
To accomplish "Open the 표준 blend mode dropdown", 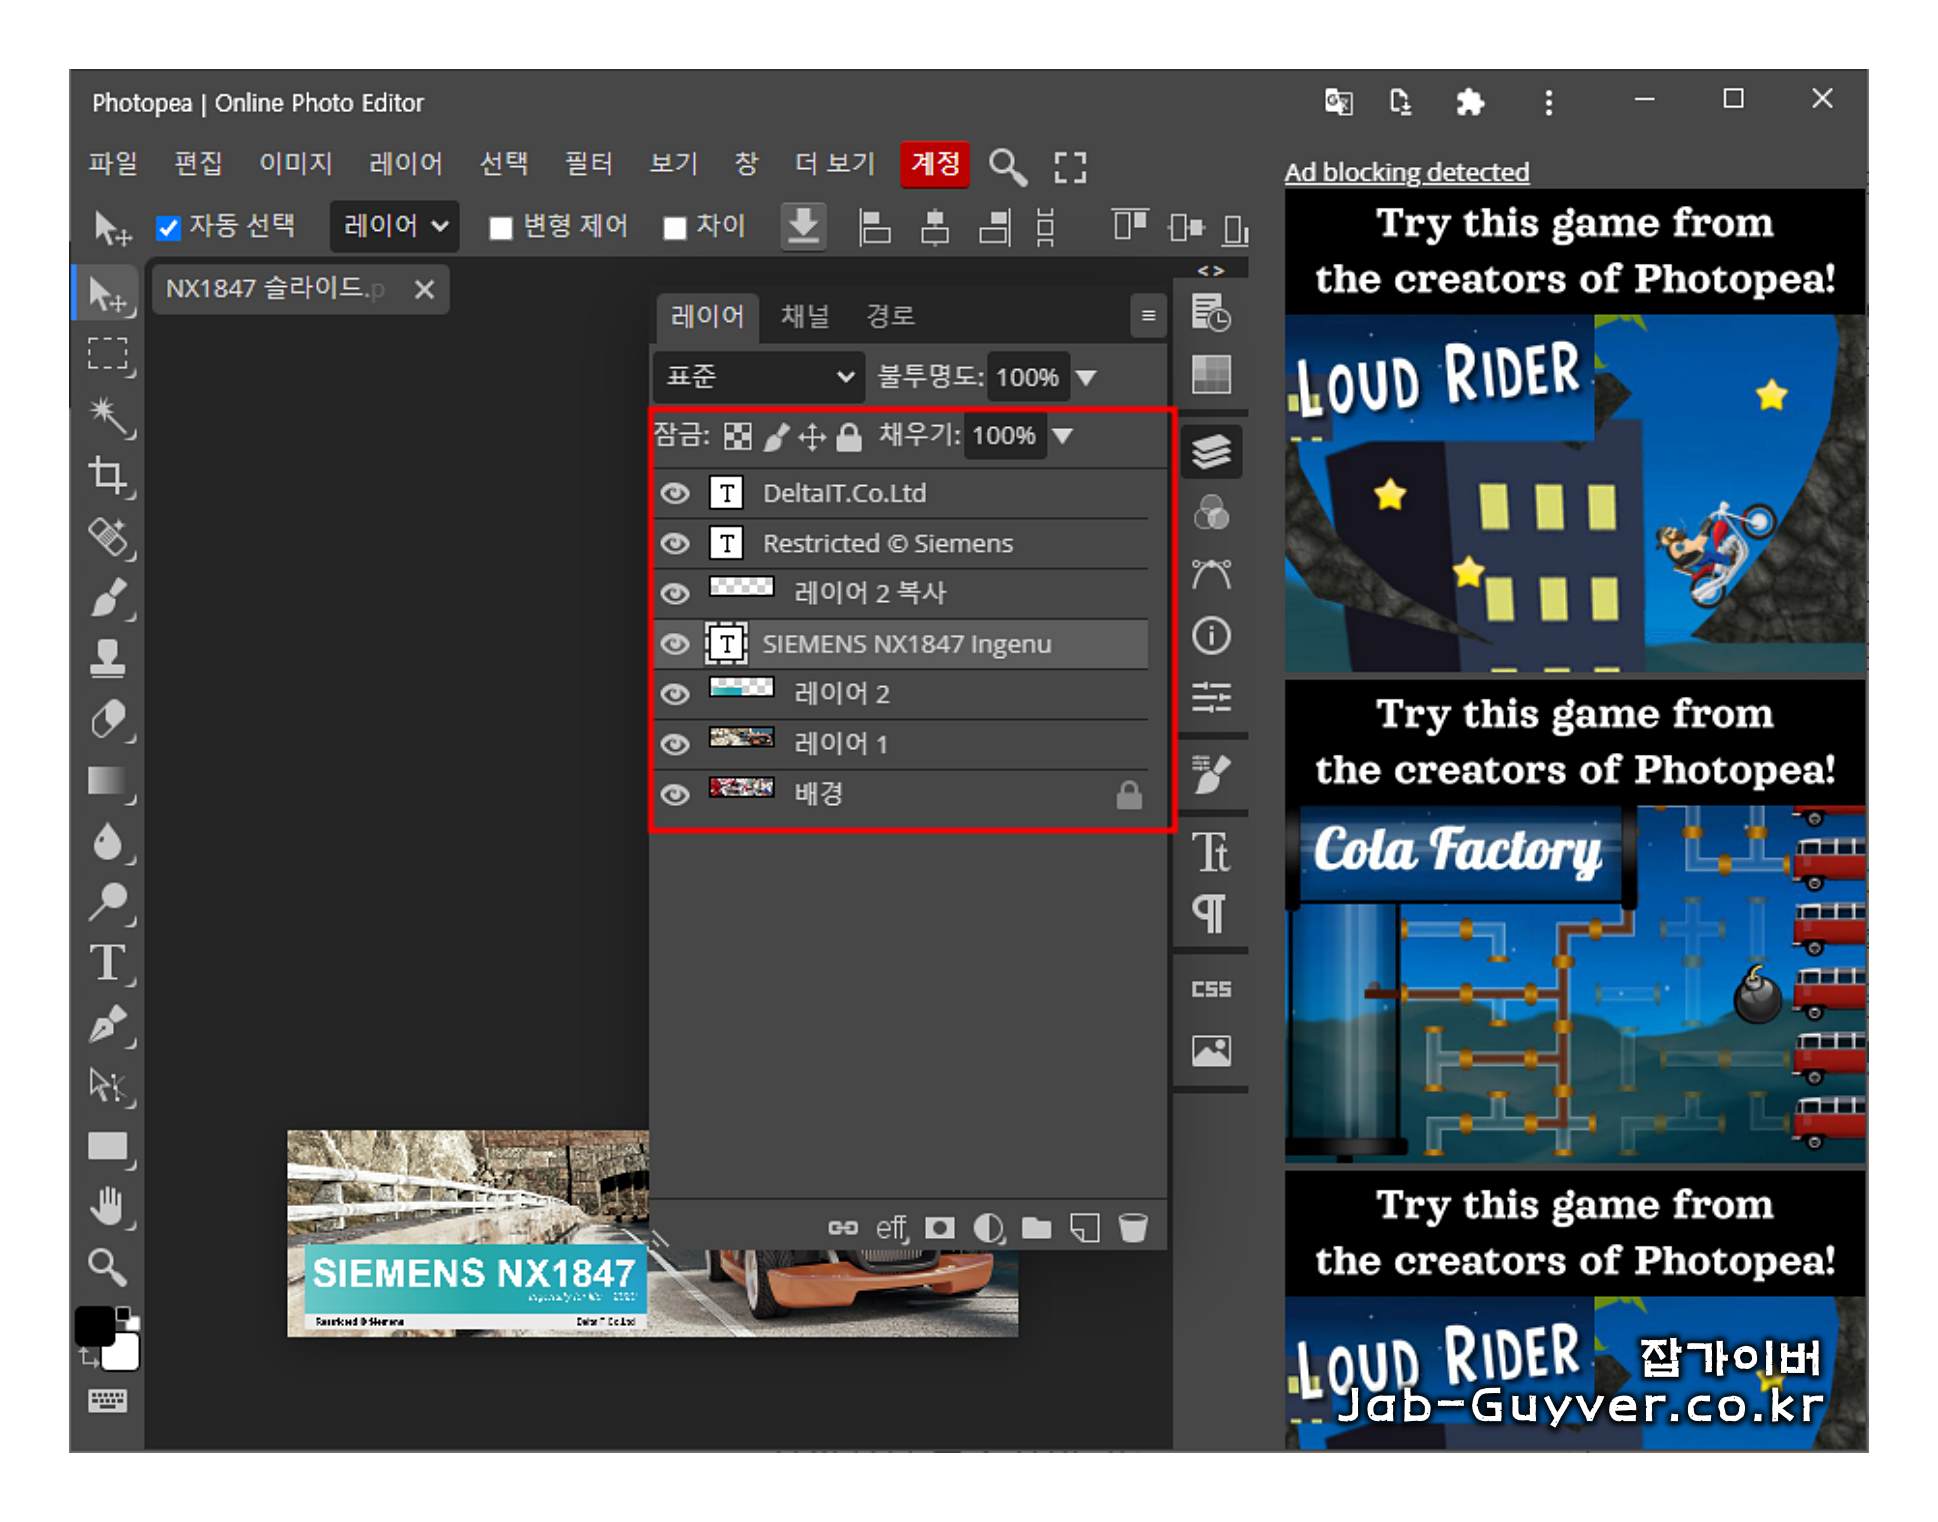I will [x=759, y=377].
